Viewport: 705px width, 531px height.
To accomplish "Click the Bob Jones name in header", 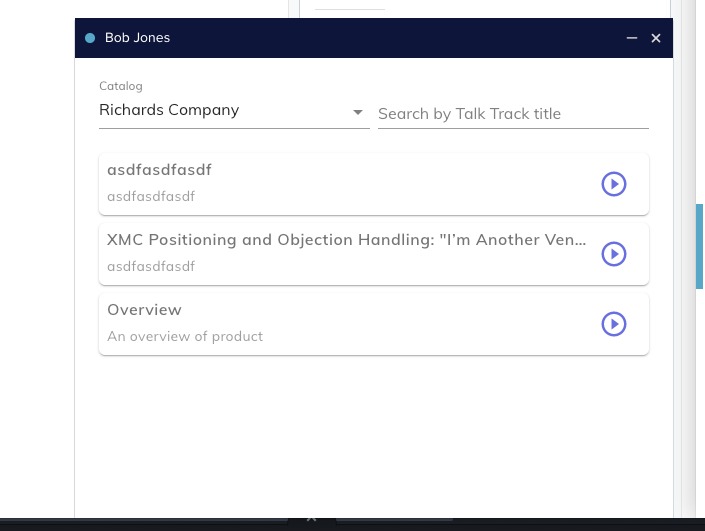I will [137, 38].
